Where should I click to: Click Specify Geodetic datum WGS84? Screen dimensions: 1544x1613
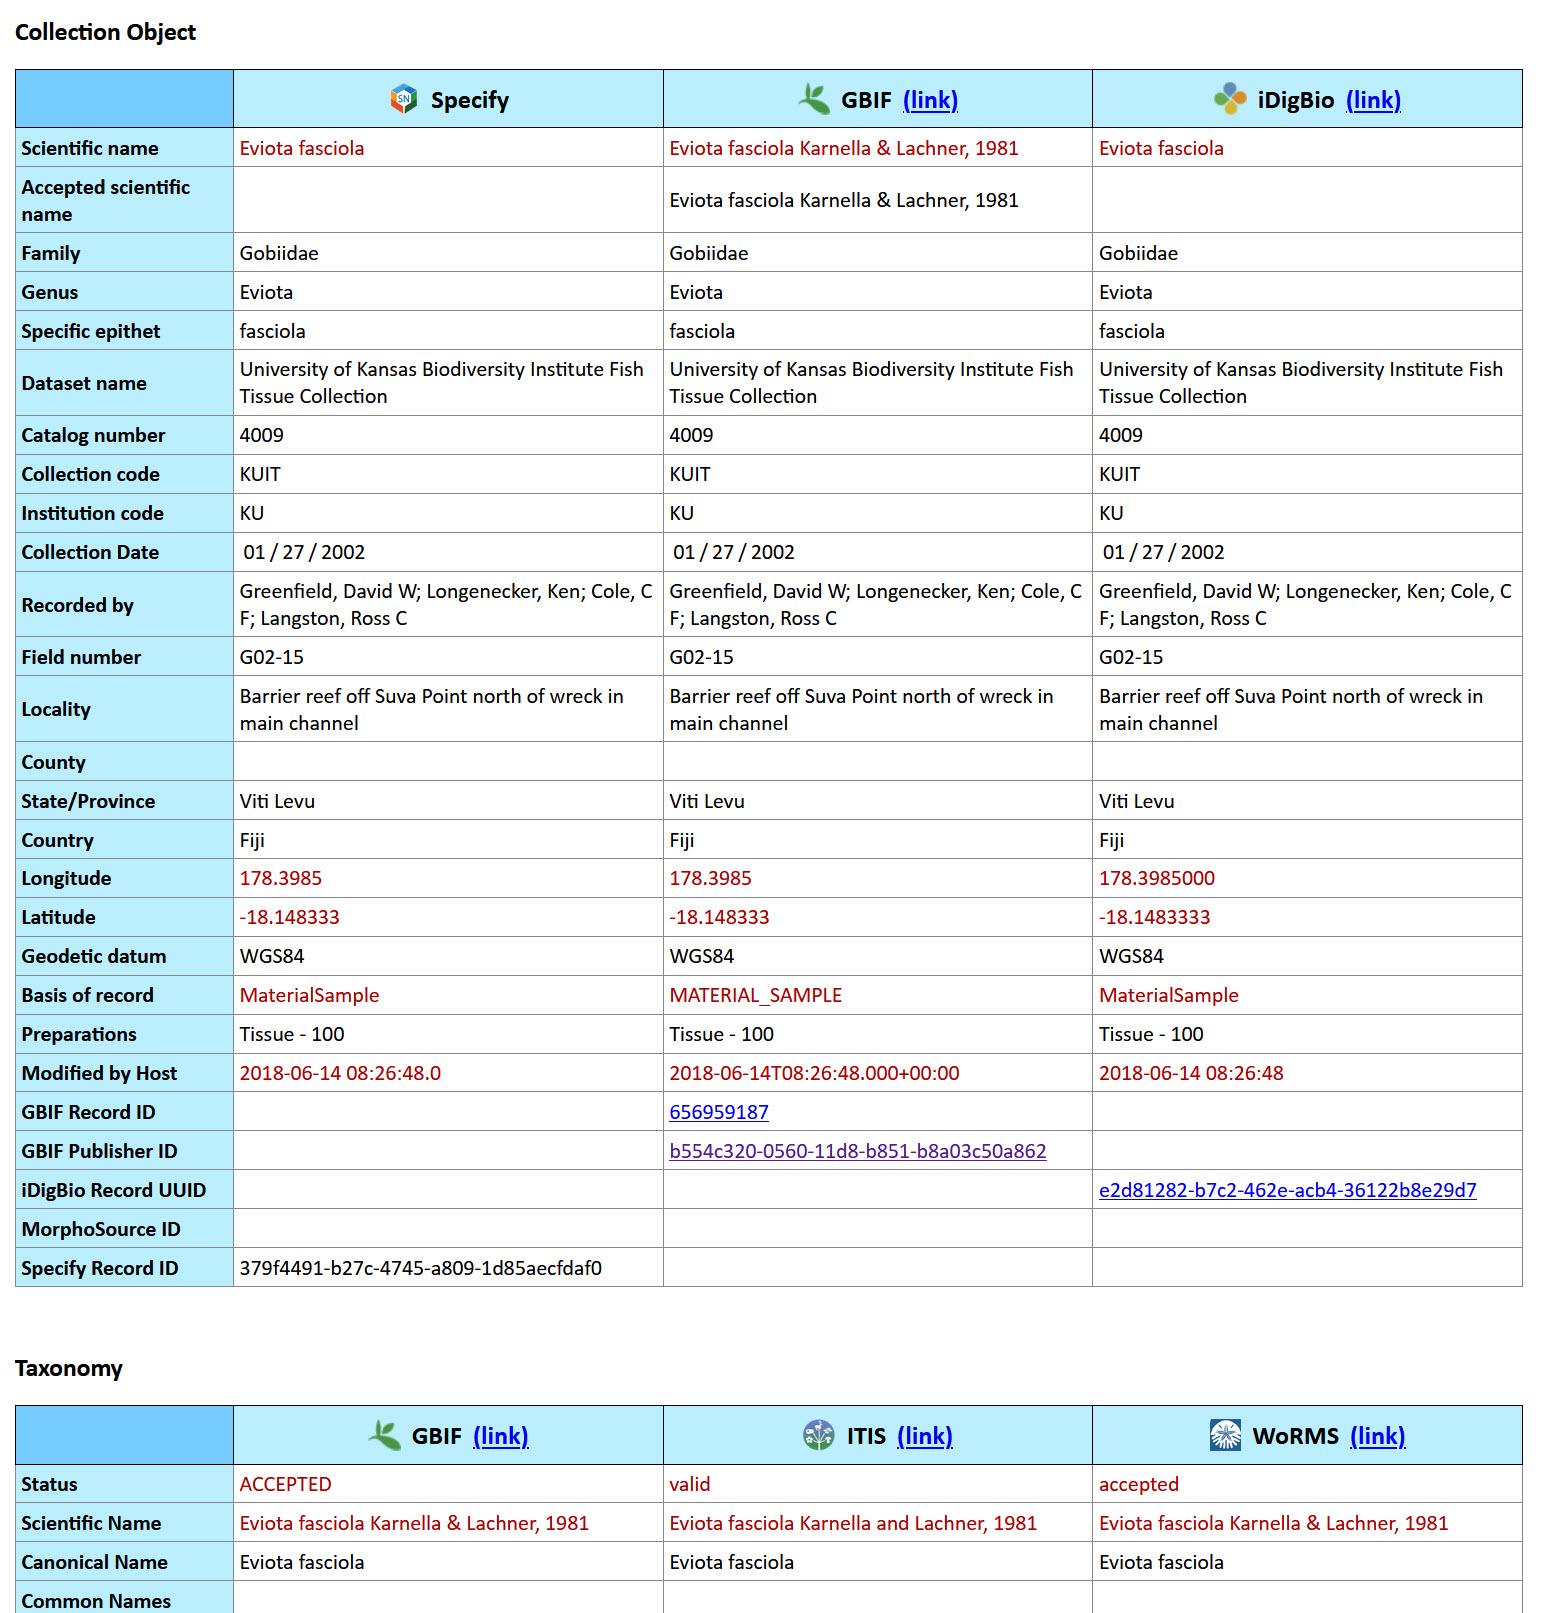click(272, 956)
